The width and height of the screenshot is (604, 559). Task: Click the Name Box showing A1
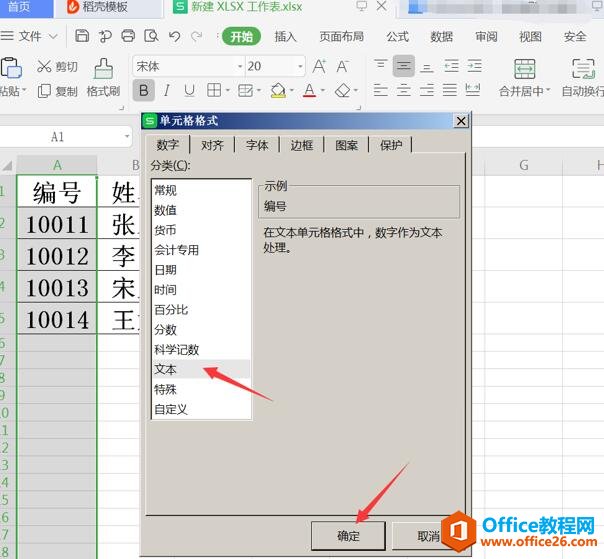click(57, 137)
